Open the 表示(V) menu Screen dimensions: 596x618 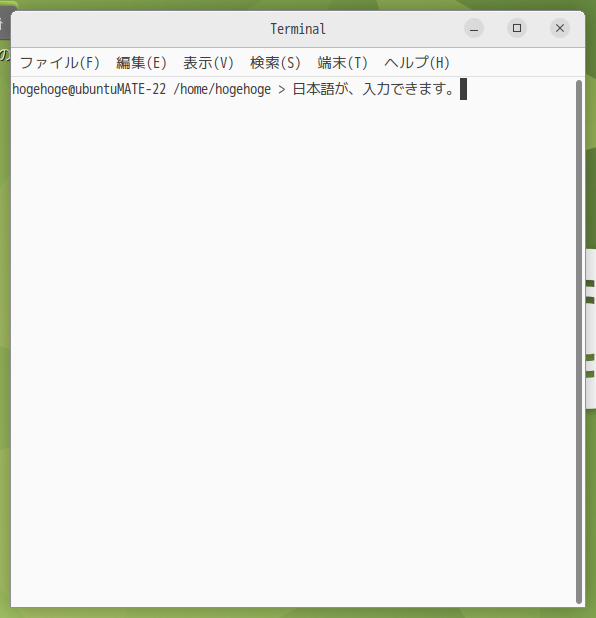click(209, 63)
